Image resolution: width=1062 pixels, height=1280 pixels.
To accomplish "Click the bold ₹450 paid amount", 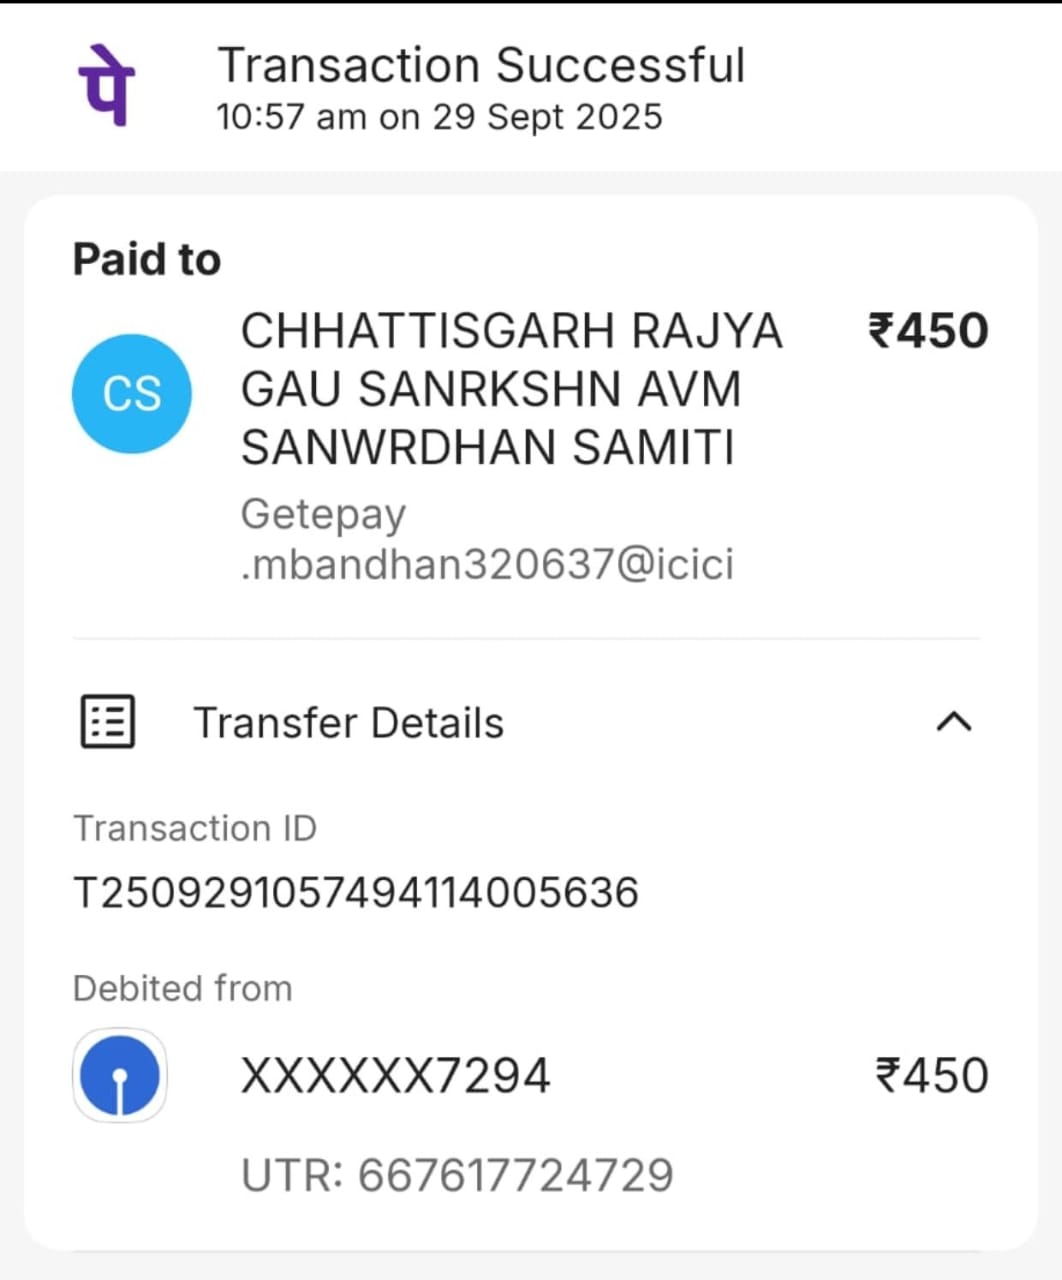I will [x=928, y=331].
